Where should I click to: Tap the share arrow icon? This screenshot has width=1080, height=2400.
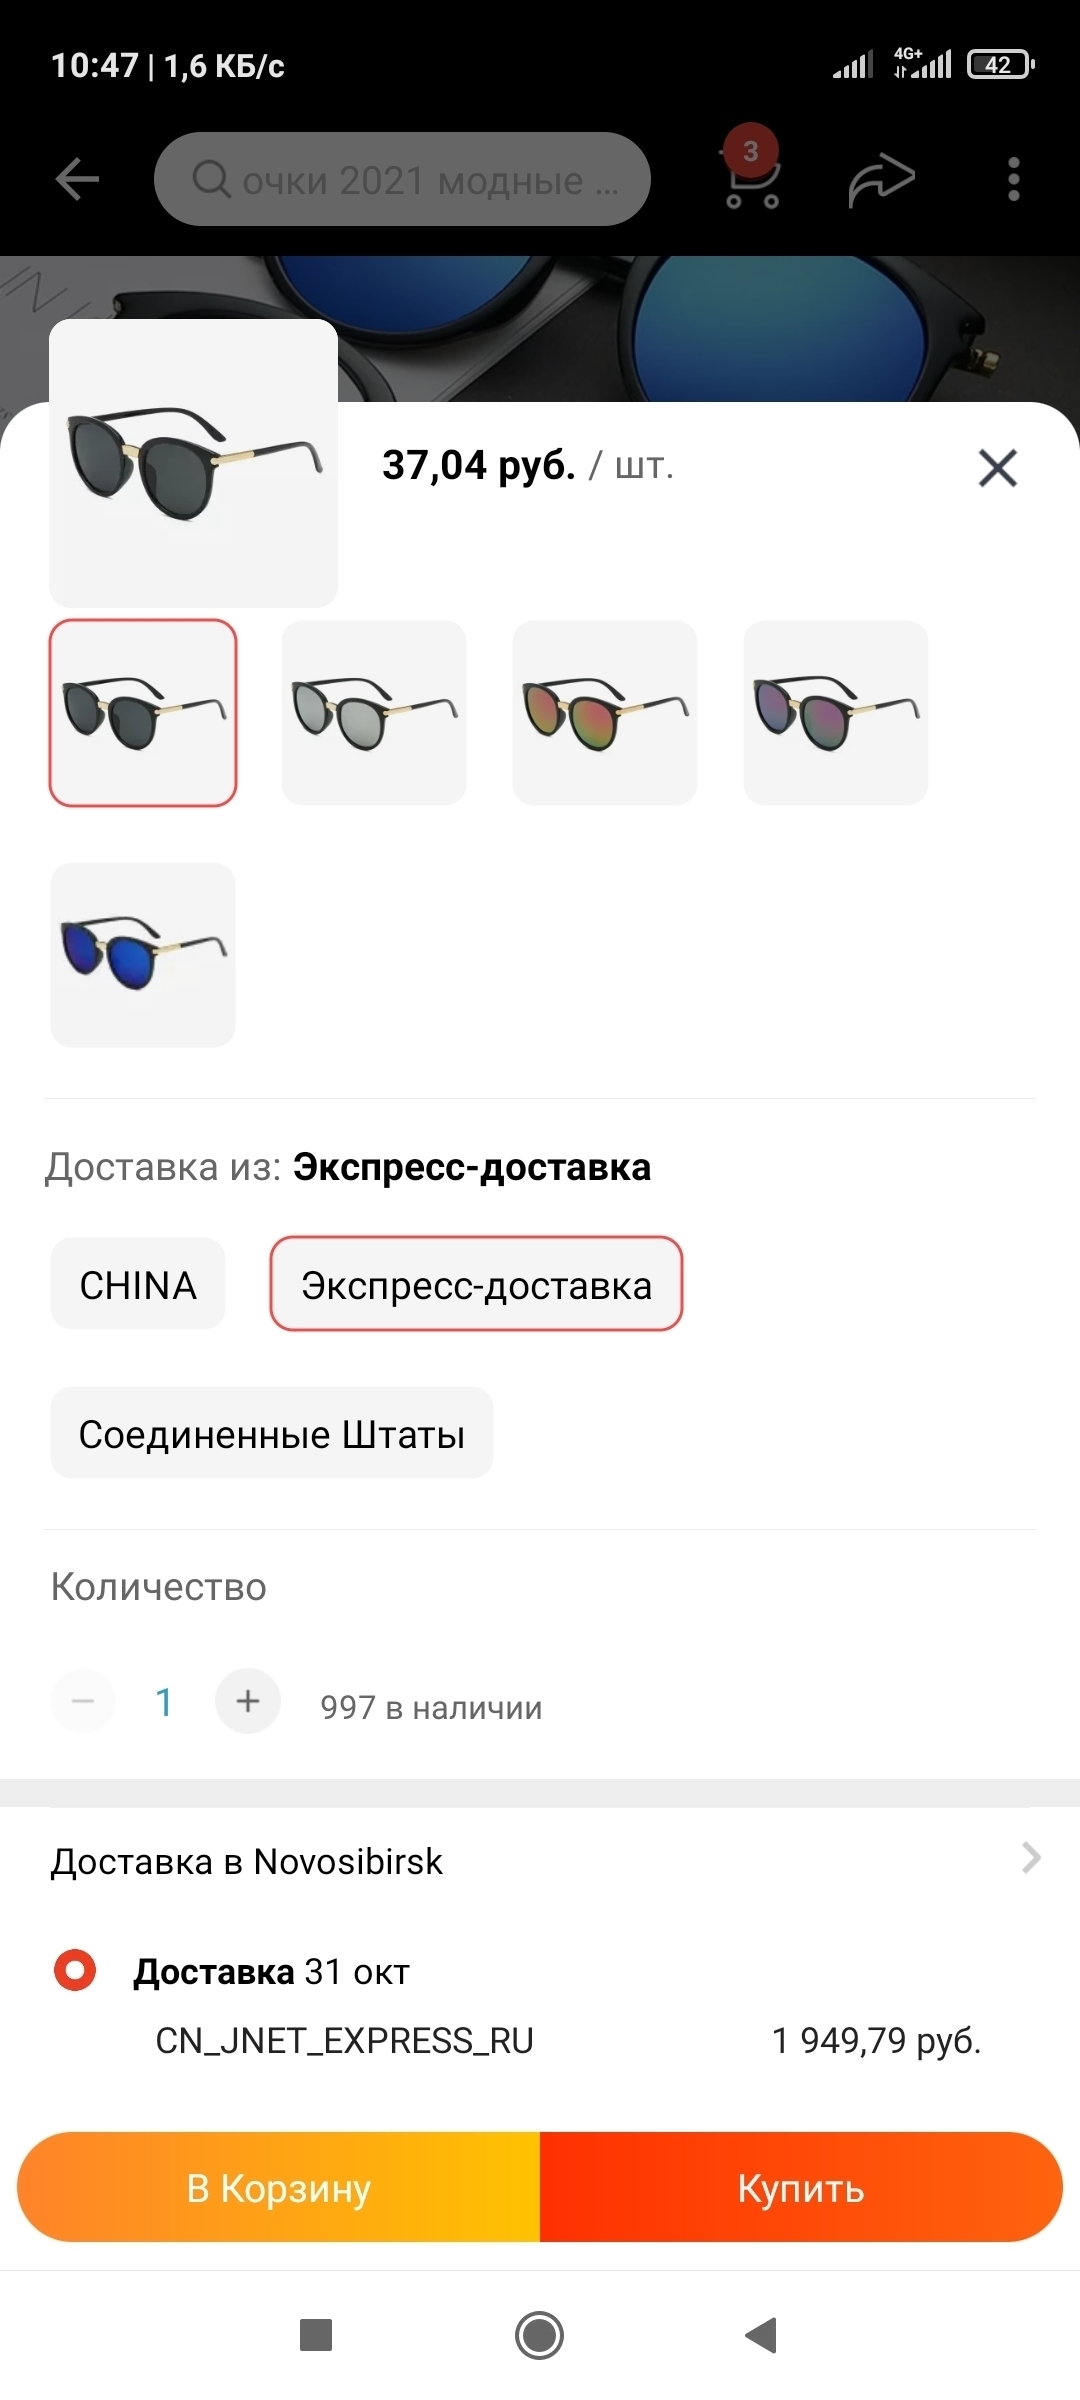click(882, 181)
